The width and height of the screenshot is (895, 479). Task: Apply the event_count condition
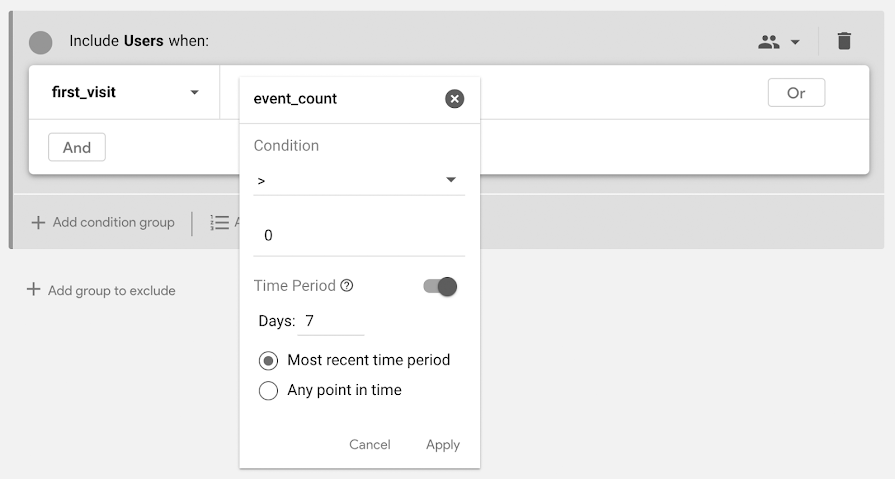(x=443, y=445)
